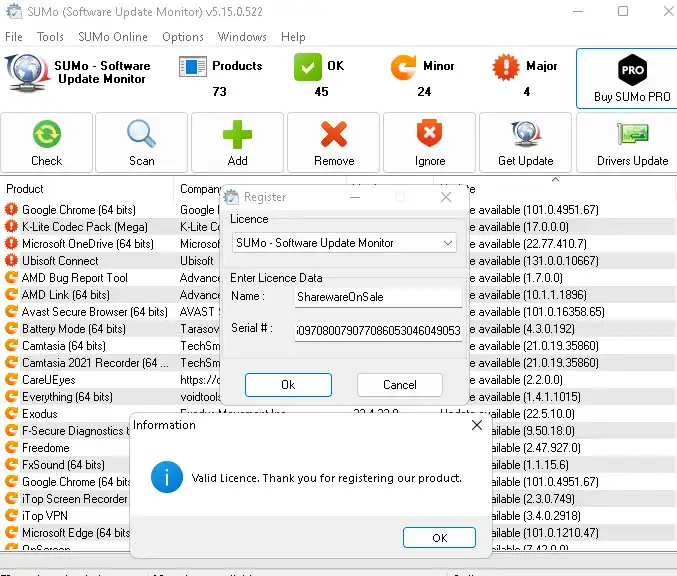Click the Get Update icon
Image resolution: width=677 pixels, height=576 pixels.
point(525,135)
